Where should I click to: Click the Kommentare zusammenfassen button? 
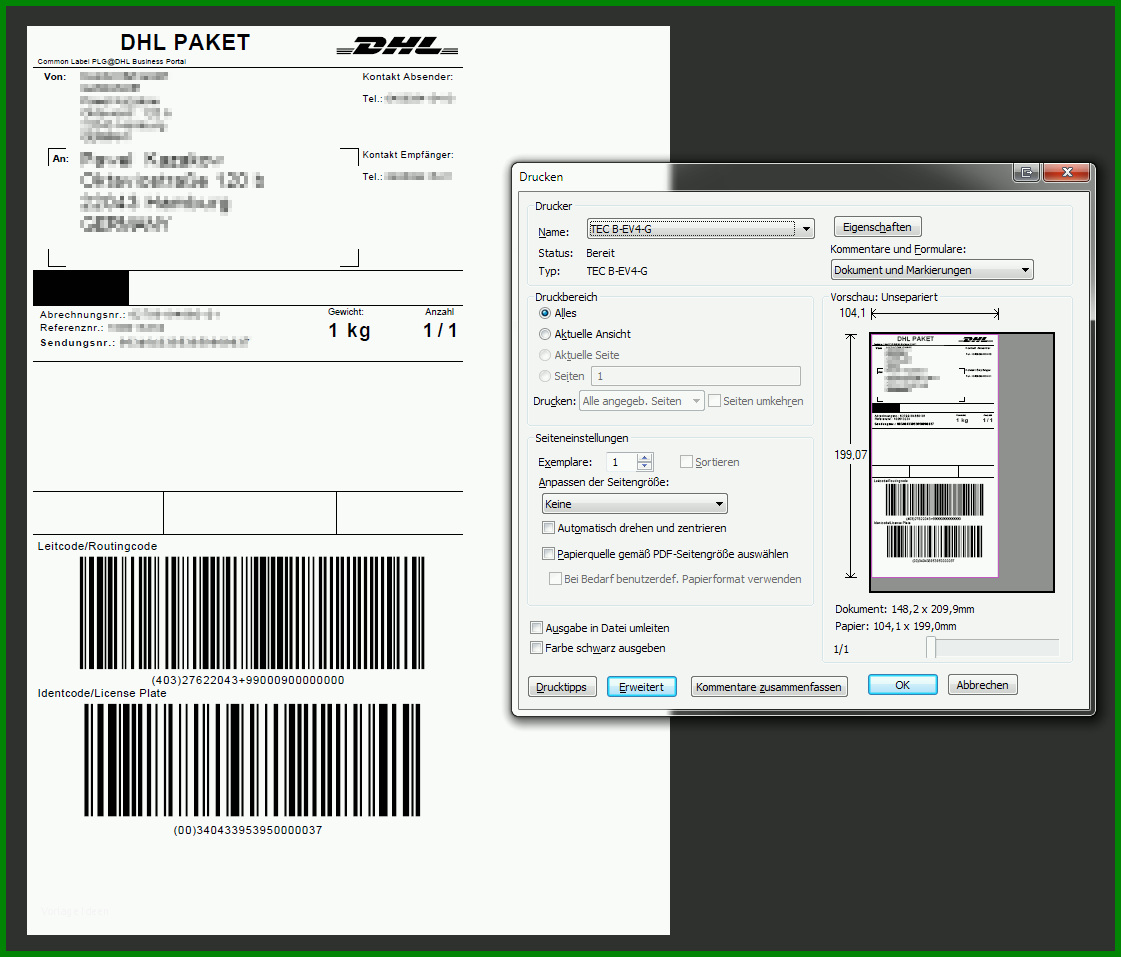[x=769, y=687]
